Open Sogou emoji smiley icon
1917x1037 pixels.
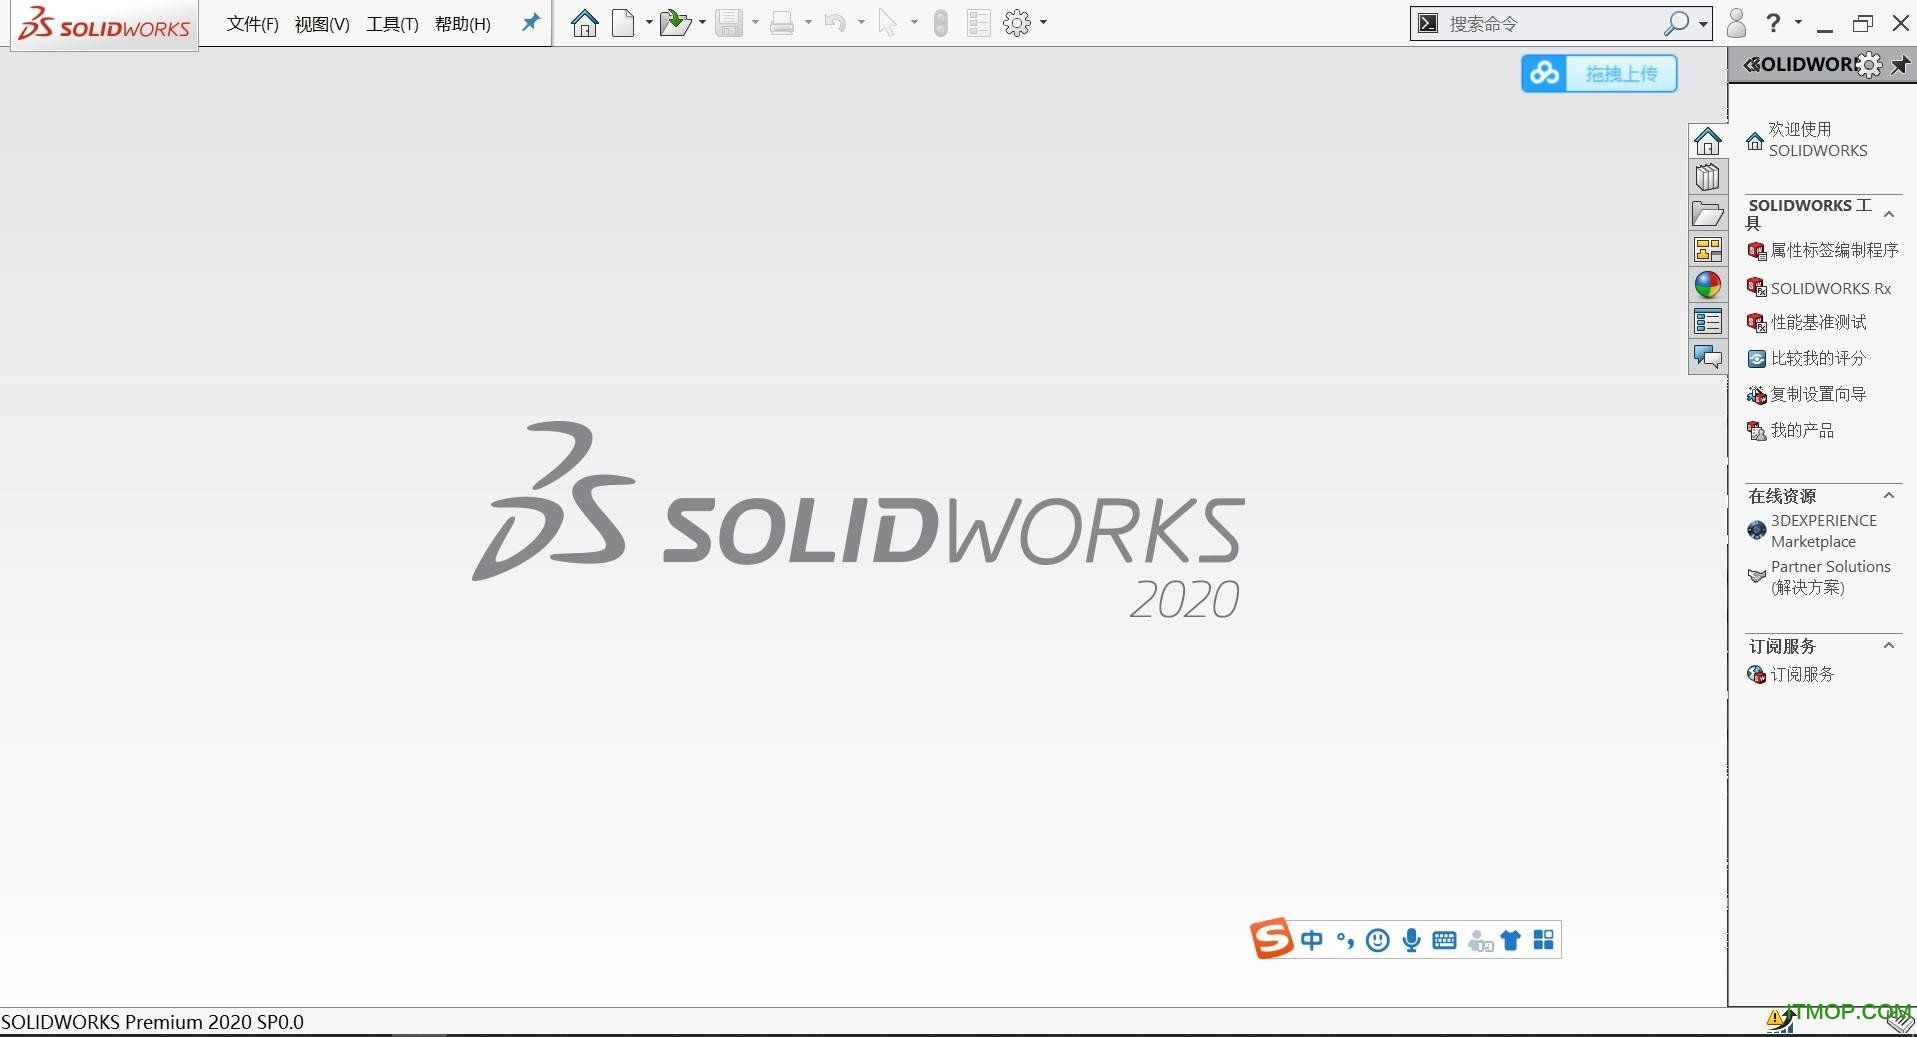pos(1378,940)
